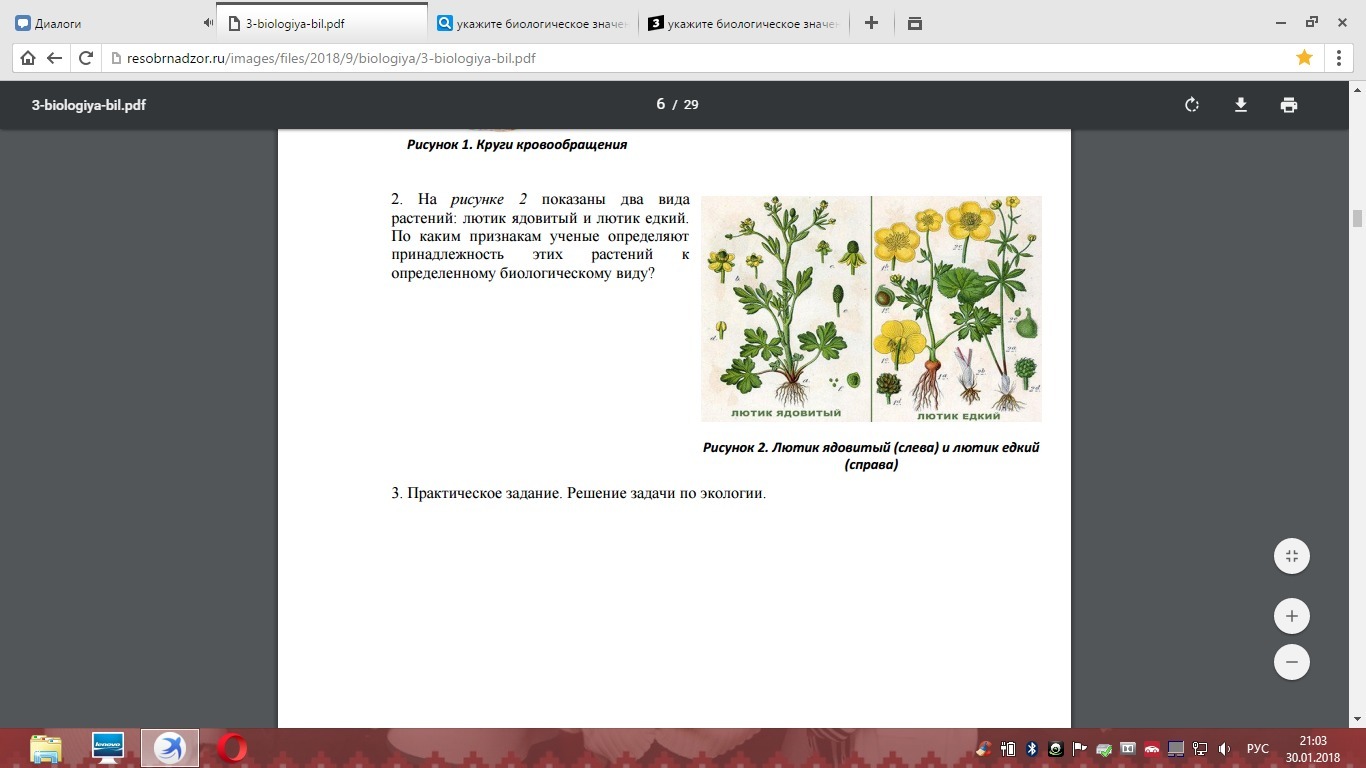Open Opera browser from the taskbar
This screenshot has height=768, width=1366.
[232, 748]
